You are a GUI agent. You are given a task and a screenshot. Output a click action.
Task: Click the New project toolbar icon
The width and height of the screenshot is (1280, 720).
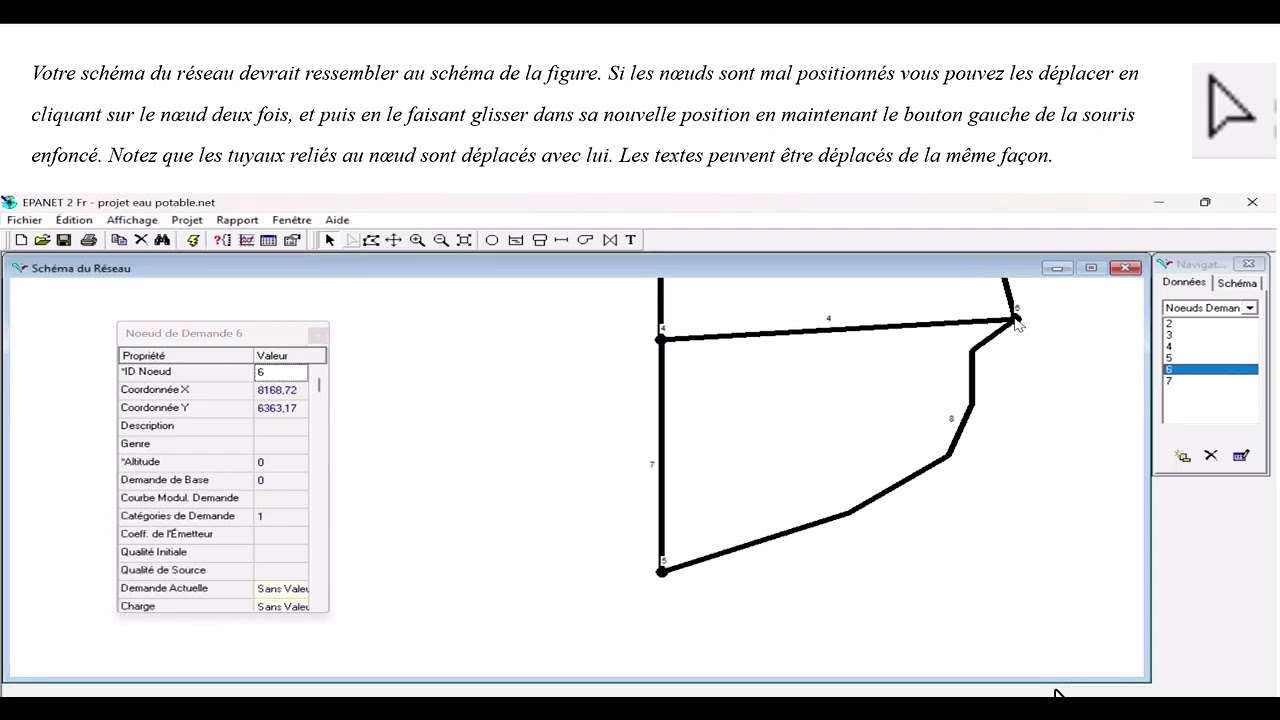21,240
